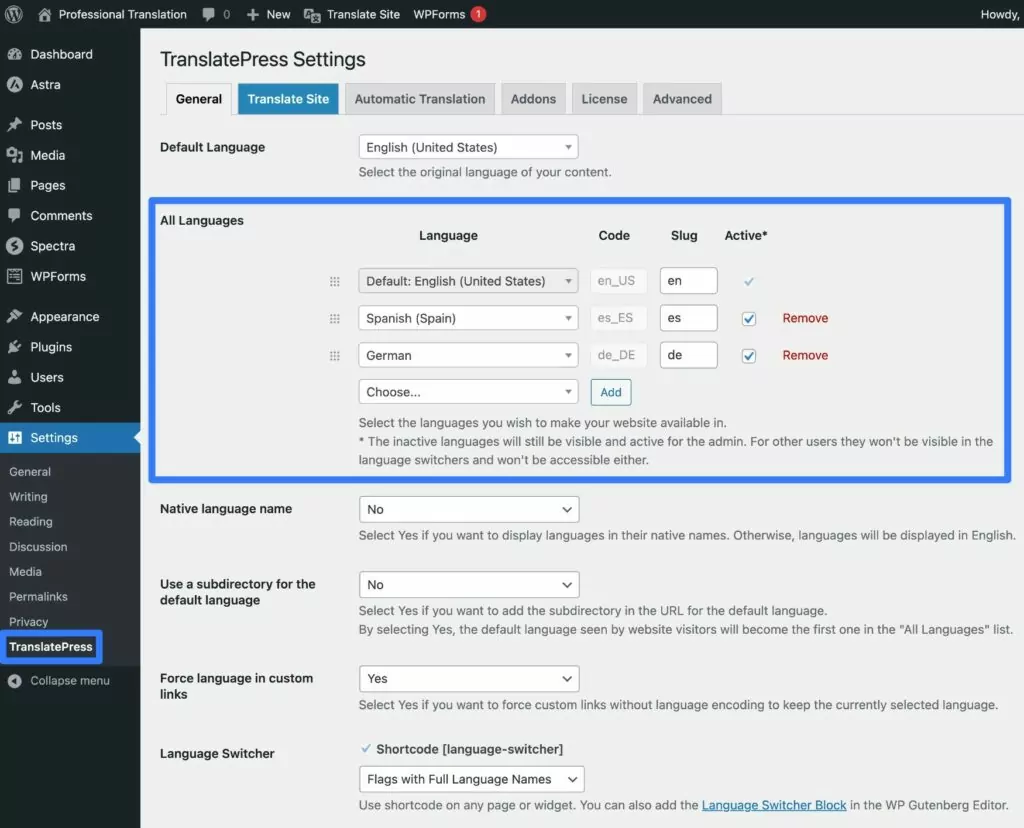Click the Appearance brush icon
1024x828 pixels.
click(x=14, y=316)
